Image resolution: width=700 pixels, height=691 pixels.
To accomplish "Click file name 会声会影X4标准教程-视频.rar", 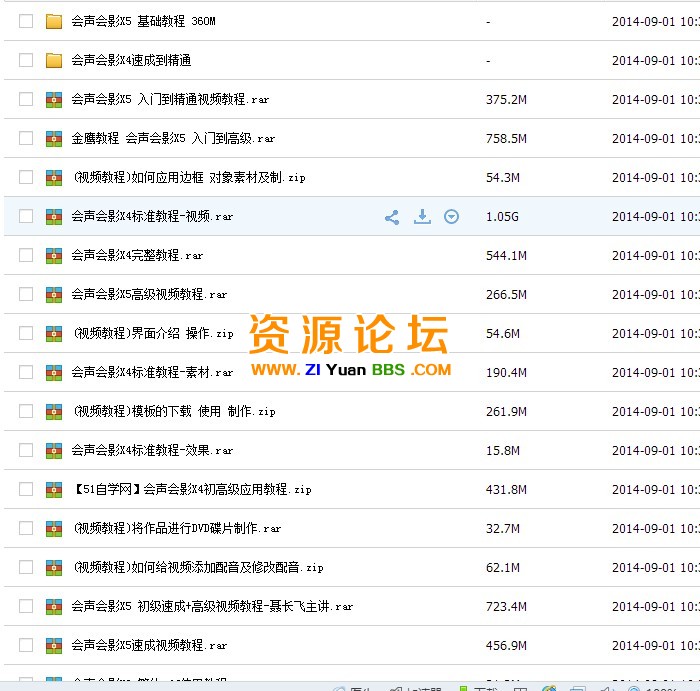I will [x=152, y=216].
